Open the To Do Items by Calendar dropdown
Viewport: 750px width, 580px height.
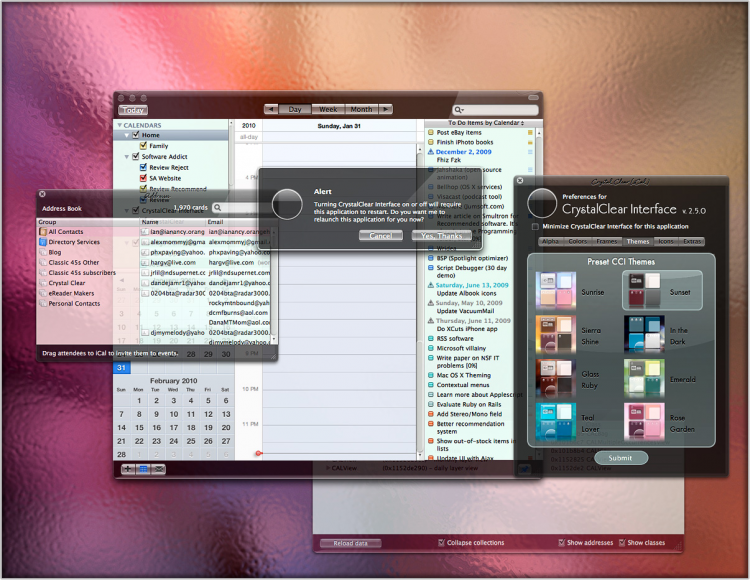[x=486, y=123]
